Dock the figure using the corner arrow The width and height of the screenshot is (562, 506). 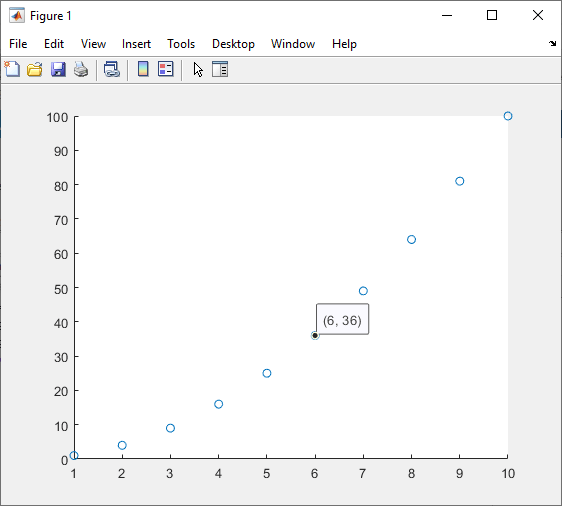[x=552, y=43]
